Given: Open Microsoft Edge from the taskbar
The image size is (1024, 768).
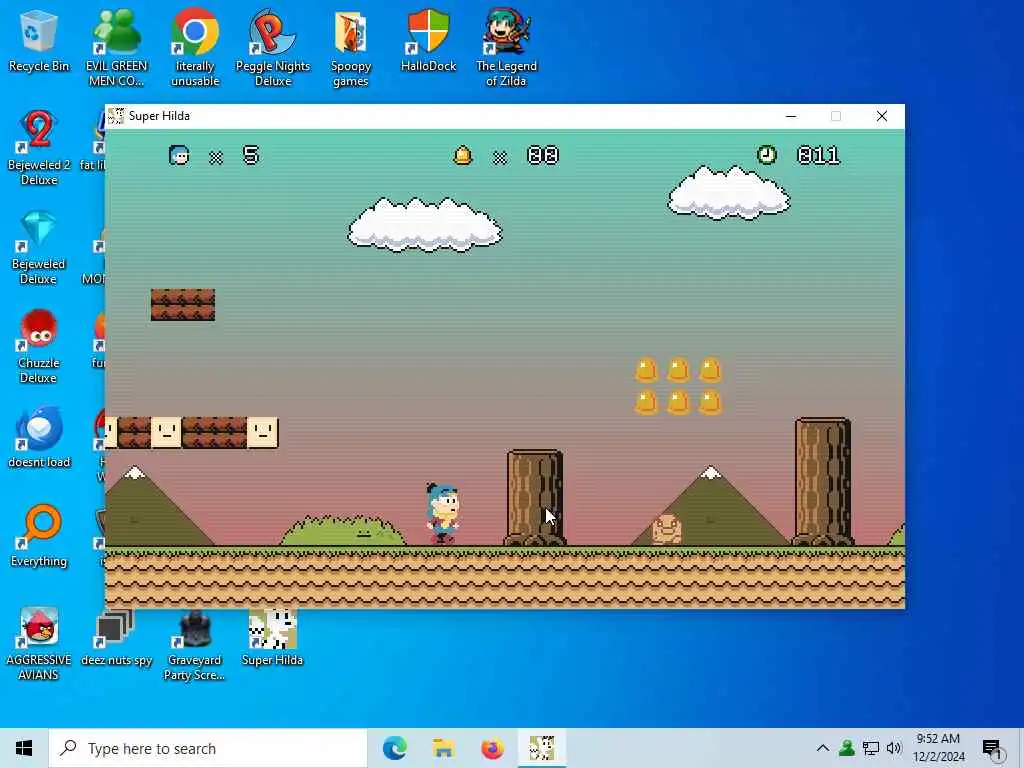Looking at the screenshot, I should click(394, 748).
